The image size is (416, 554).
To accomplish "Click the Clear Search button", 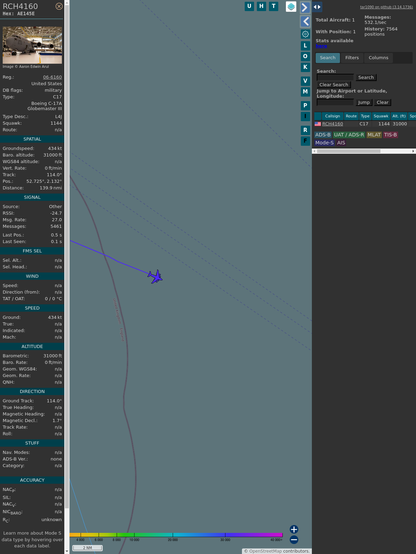I will pyautogui.click(x=334, y=85).
